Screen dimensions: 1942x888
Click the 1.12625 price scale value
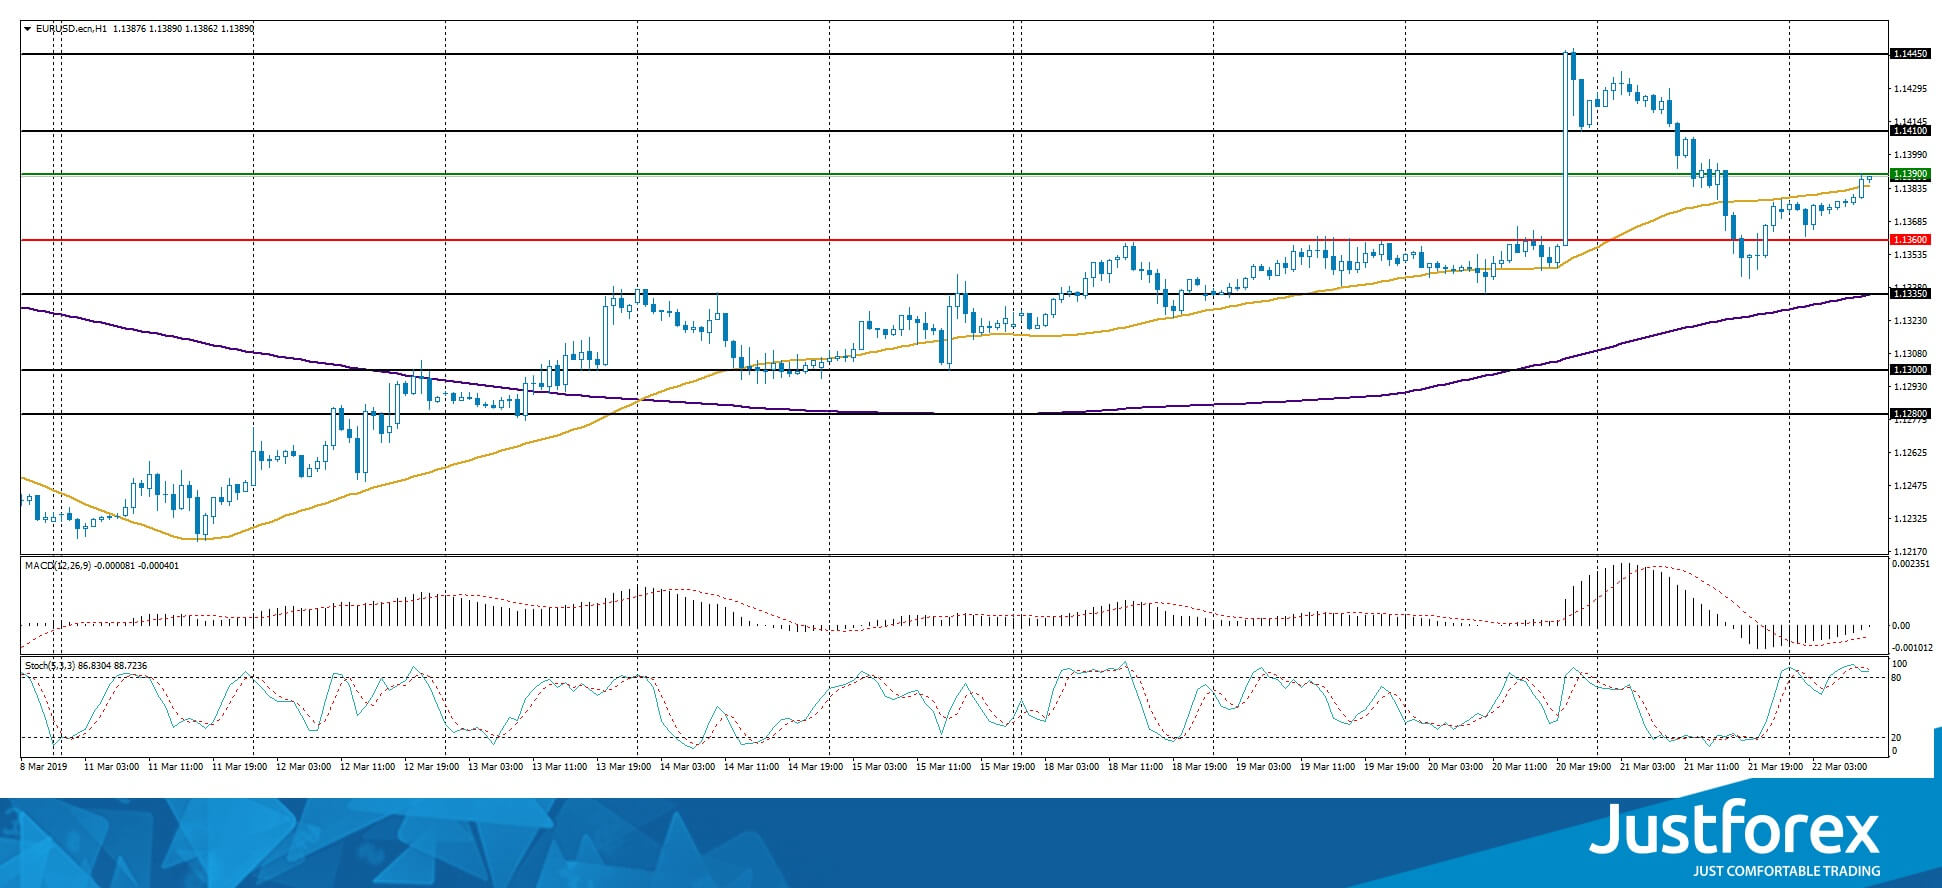click(x=1911, y=453)
